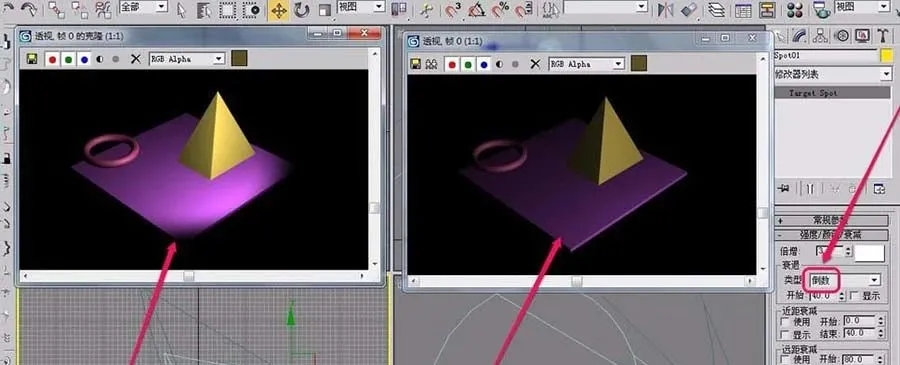This screenshot has width=900, height=365.
Task: Click the Mirror tool icon
Action: pyautogui.click(x=666, y=9)
